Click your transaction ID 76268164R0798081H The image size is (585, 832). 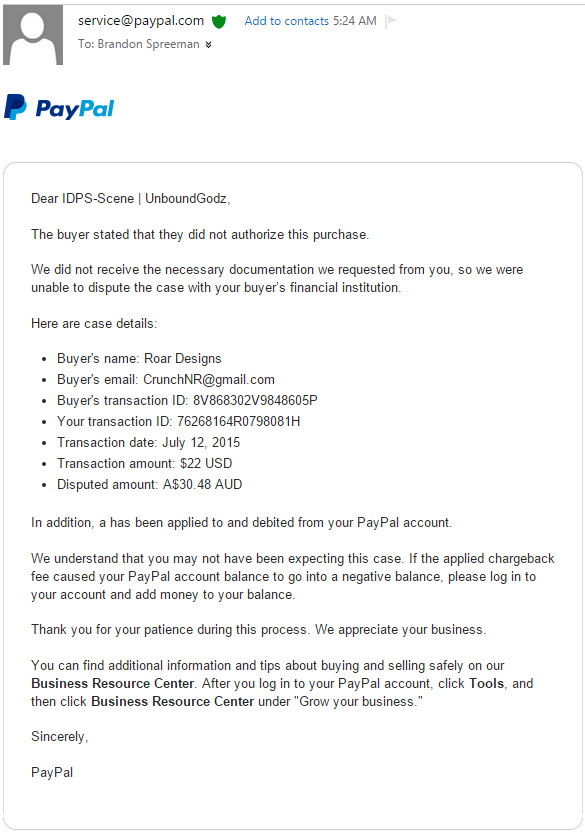click(x=238, y=422)
